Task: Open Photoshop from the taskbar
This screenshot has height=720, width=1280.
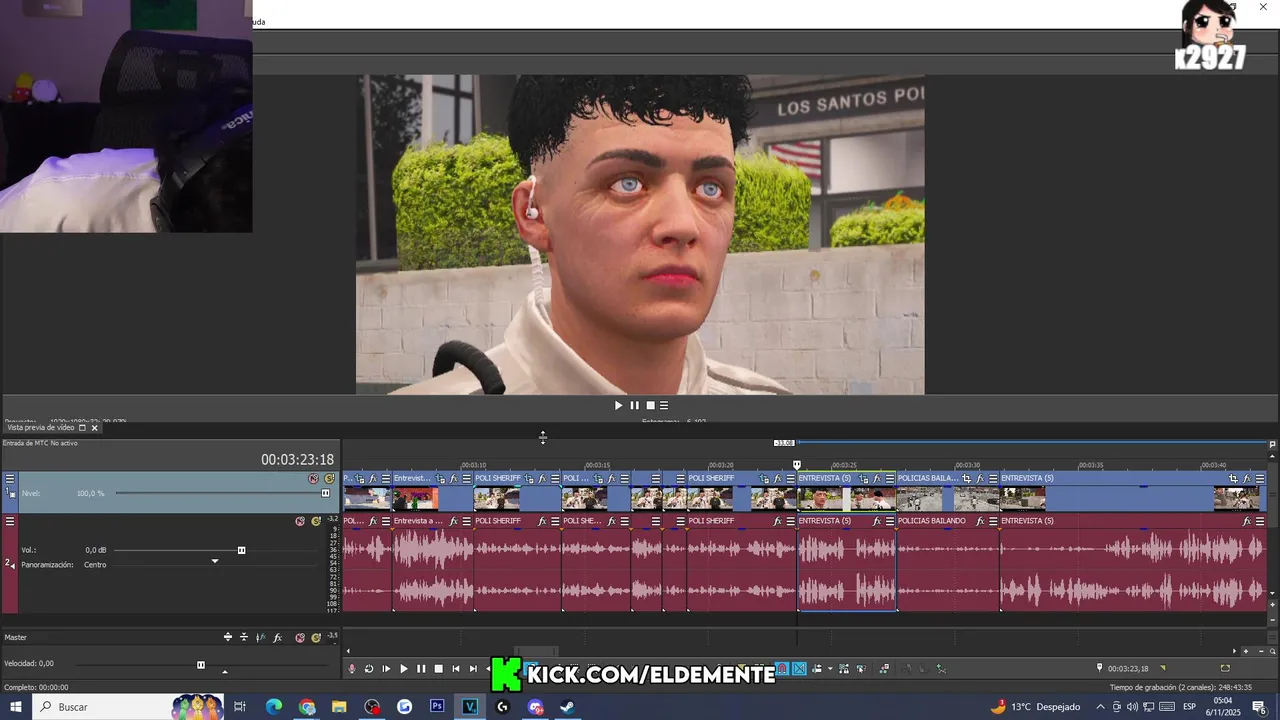Action: (437, 707)
